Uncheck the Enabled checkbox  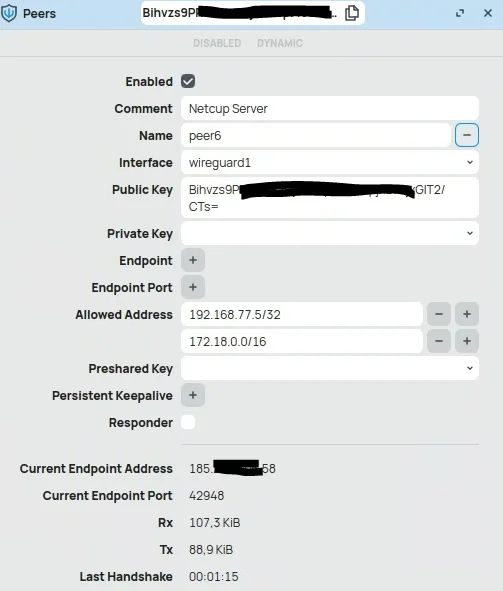[188, 81]
